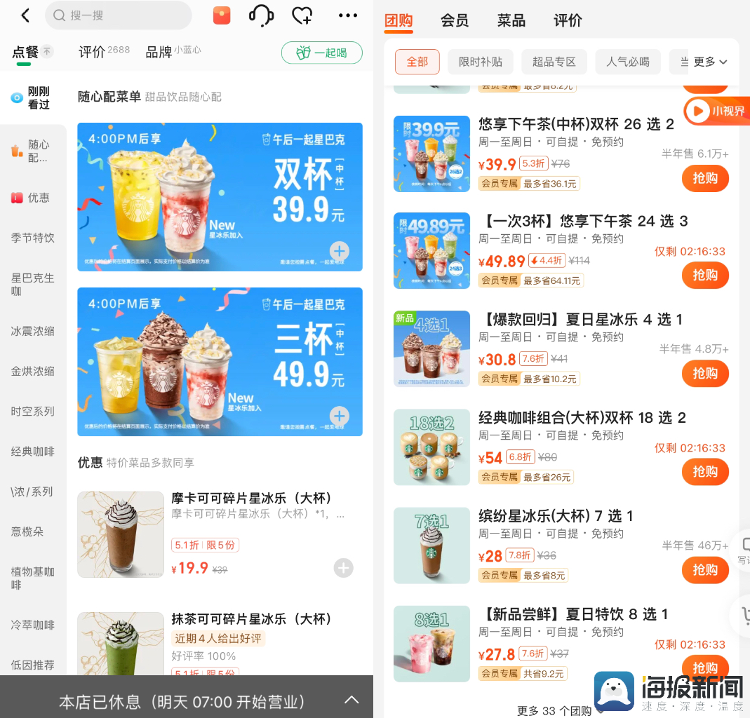
Task: Open 一次3杯 24 选 3 thumbnail
Action: (431, 251)
